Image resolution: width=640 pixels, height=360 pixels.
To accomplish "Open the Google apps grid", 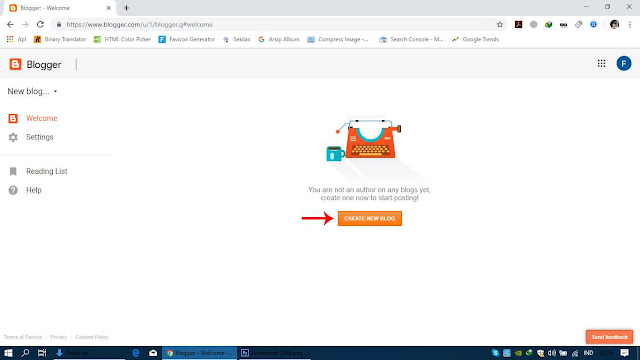I will (601, 63).
